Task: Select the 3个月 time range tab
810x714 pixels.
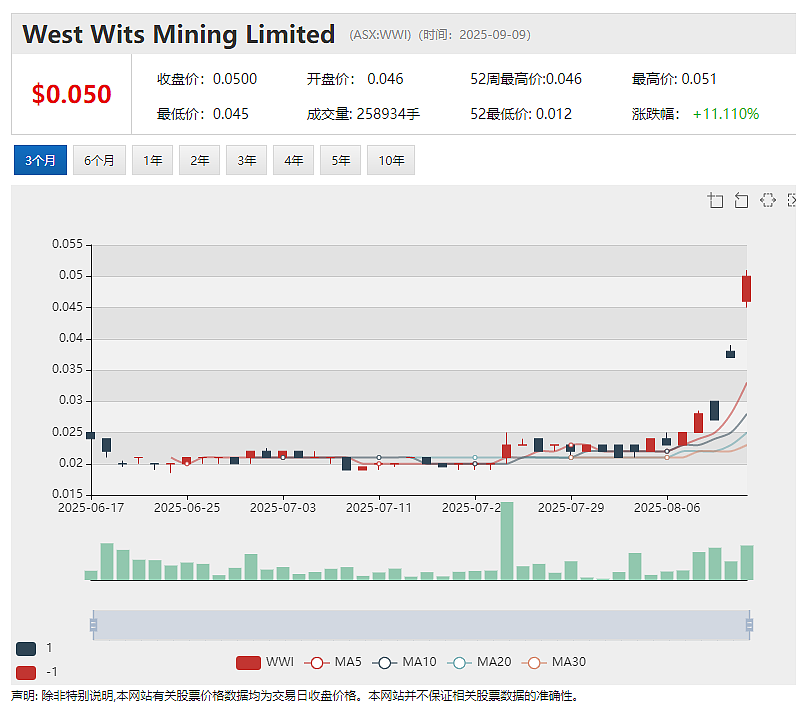Action: click(x=40, y=160)
